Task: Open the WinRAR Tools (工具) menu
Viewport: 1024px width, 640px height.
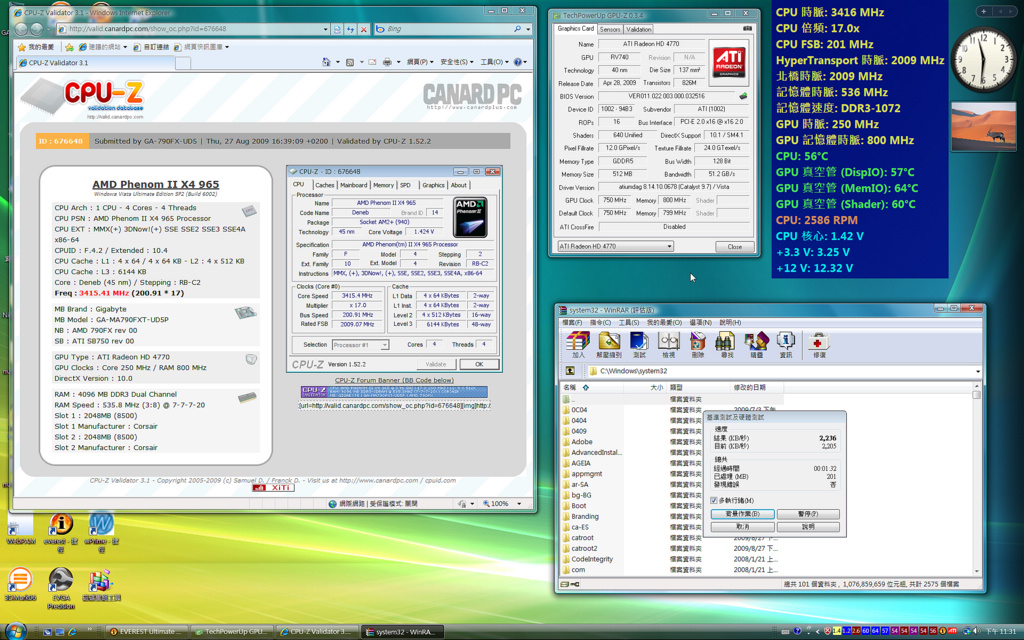Action: tap(628, 323)
